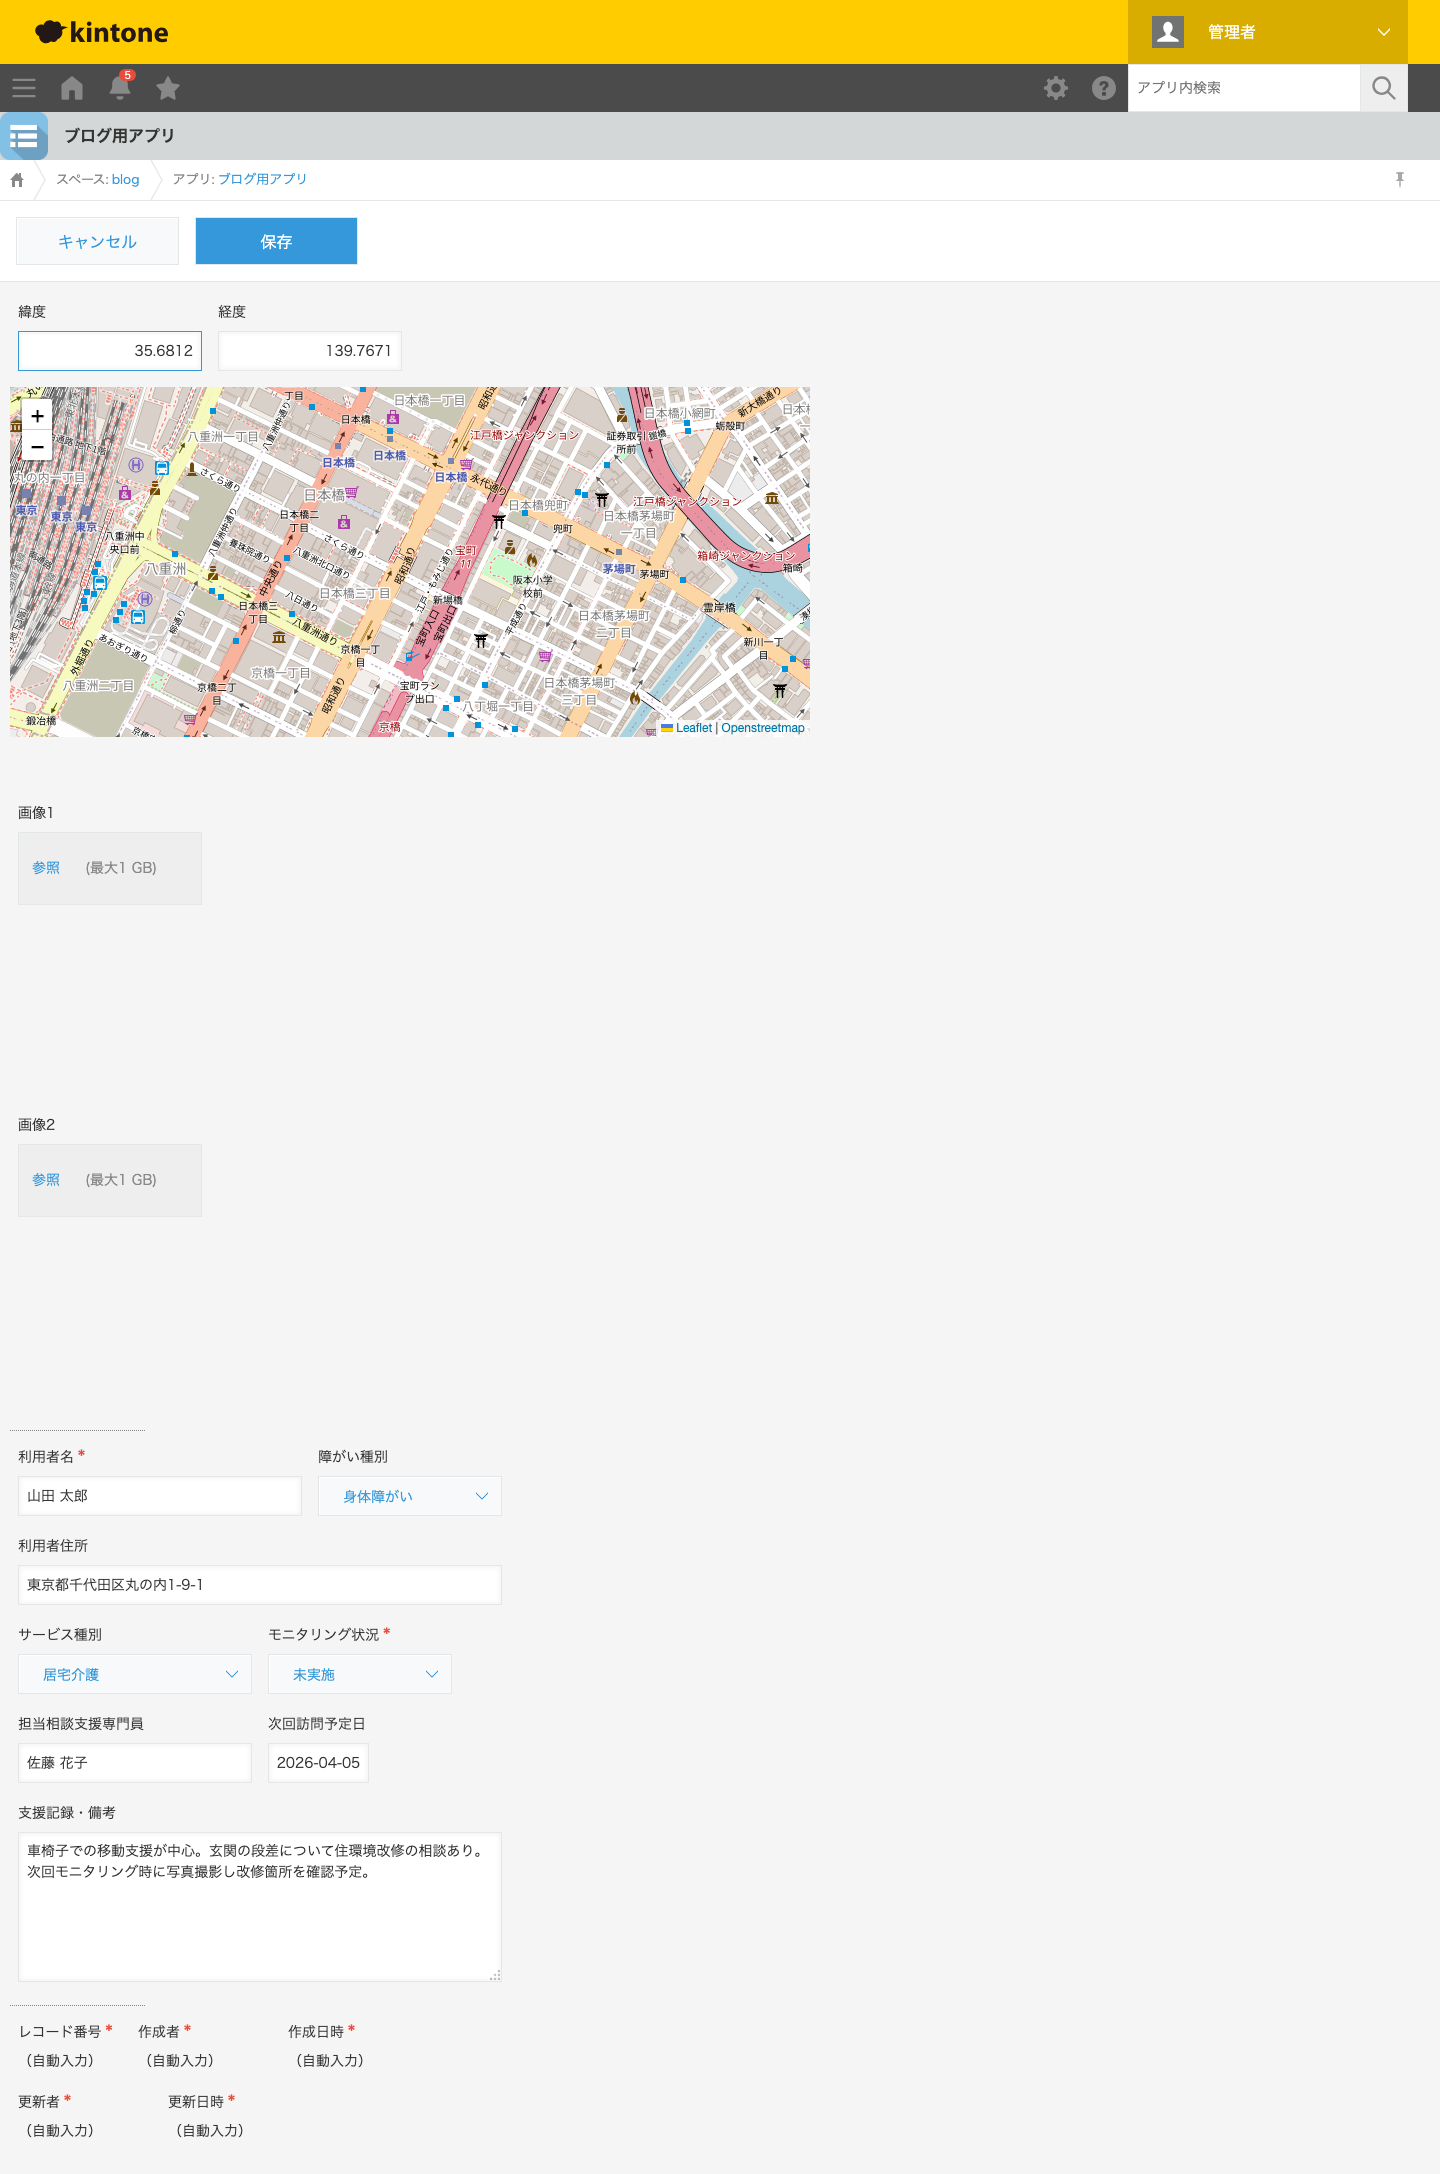Focus the 経度 input field
This screenshot has width=1440, height=2174.
[310, 351]
